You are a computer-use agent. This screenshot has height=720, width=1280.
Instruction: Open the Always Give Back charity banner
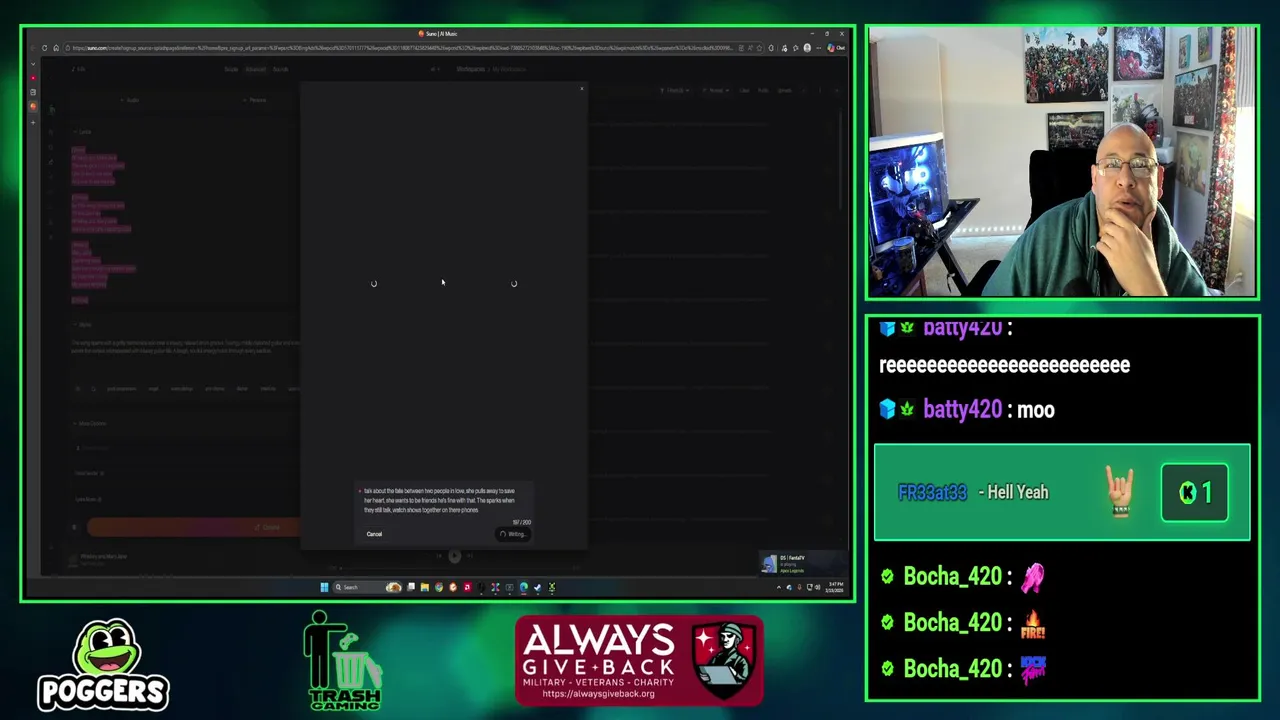click(x=639, y=661)
